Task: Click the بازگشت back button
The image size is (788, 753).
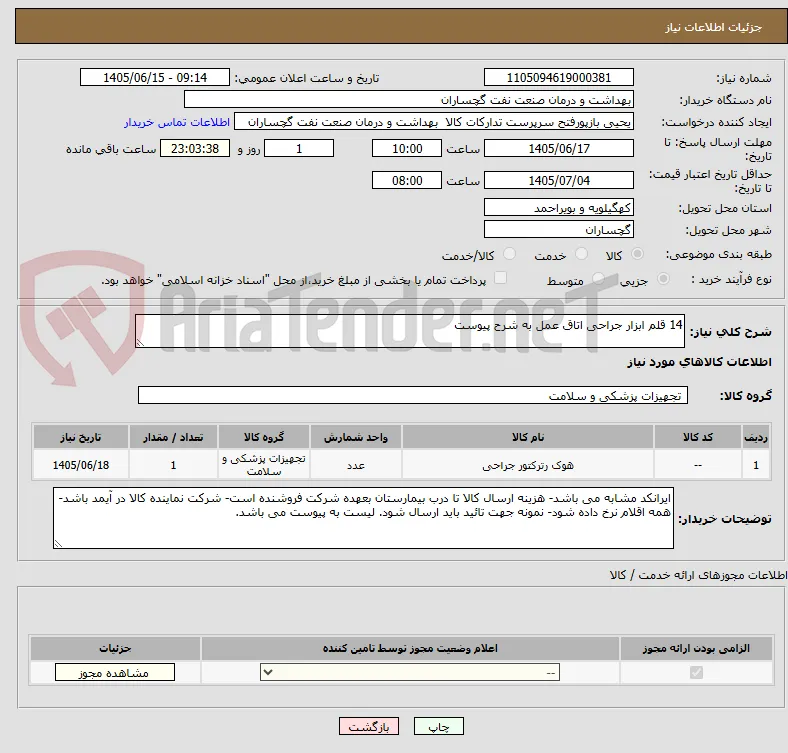Action: click(369, 726)
